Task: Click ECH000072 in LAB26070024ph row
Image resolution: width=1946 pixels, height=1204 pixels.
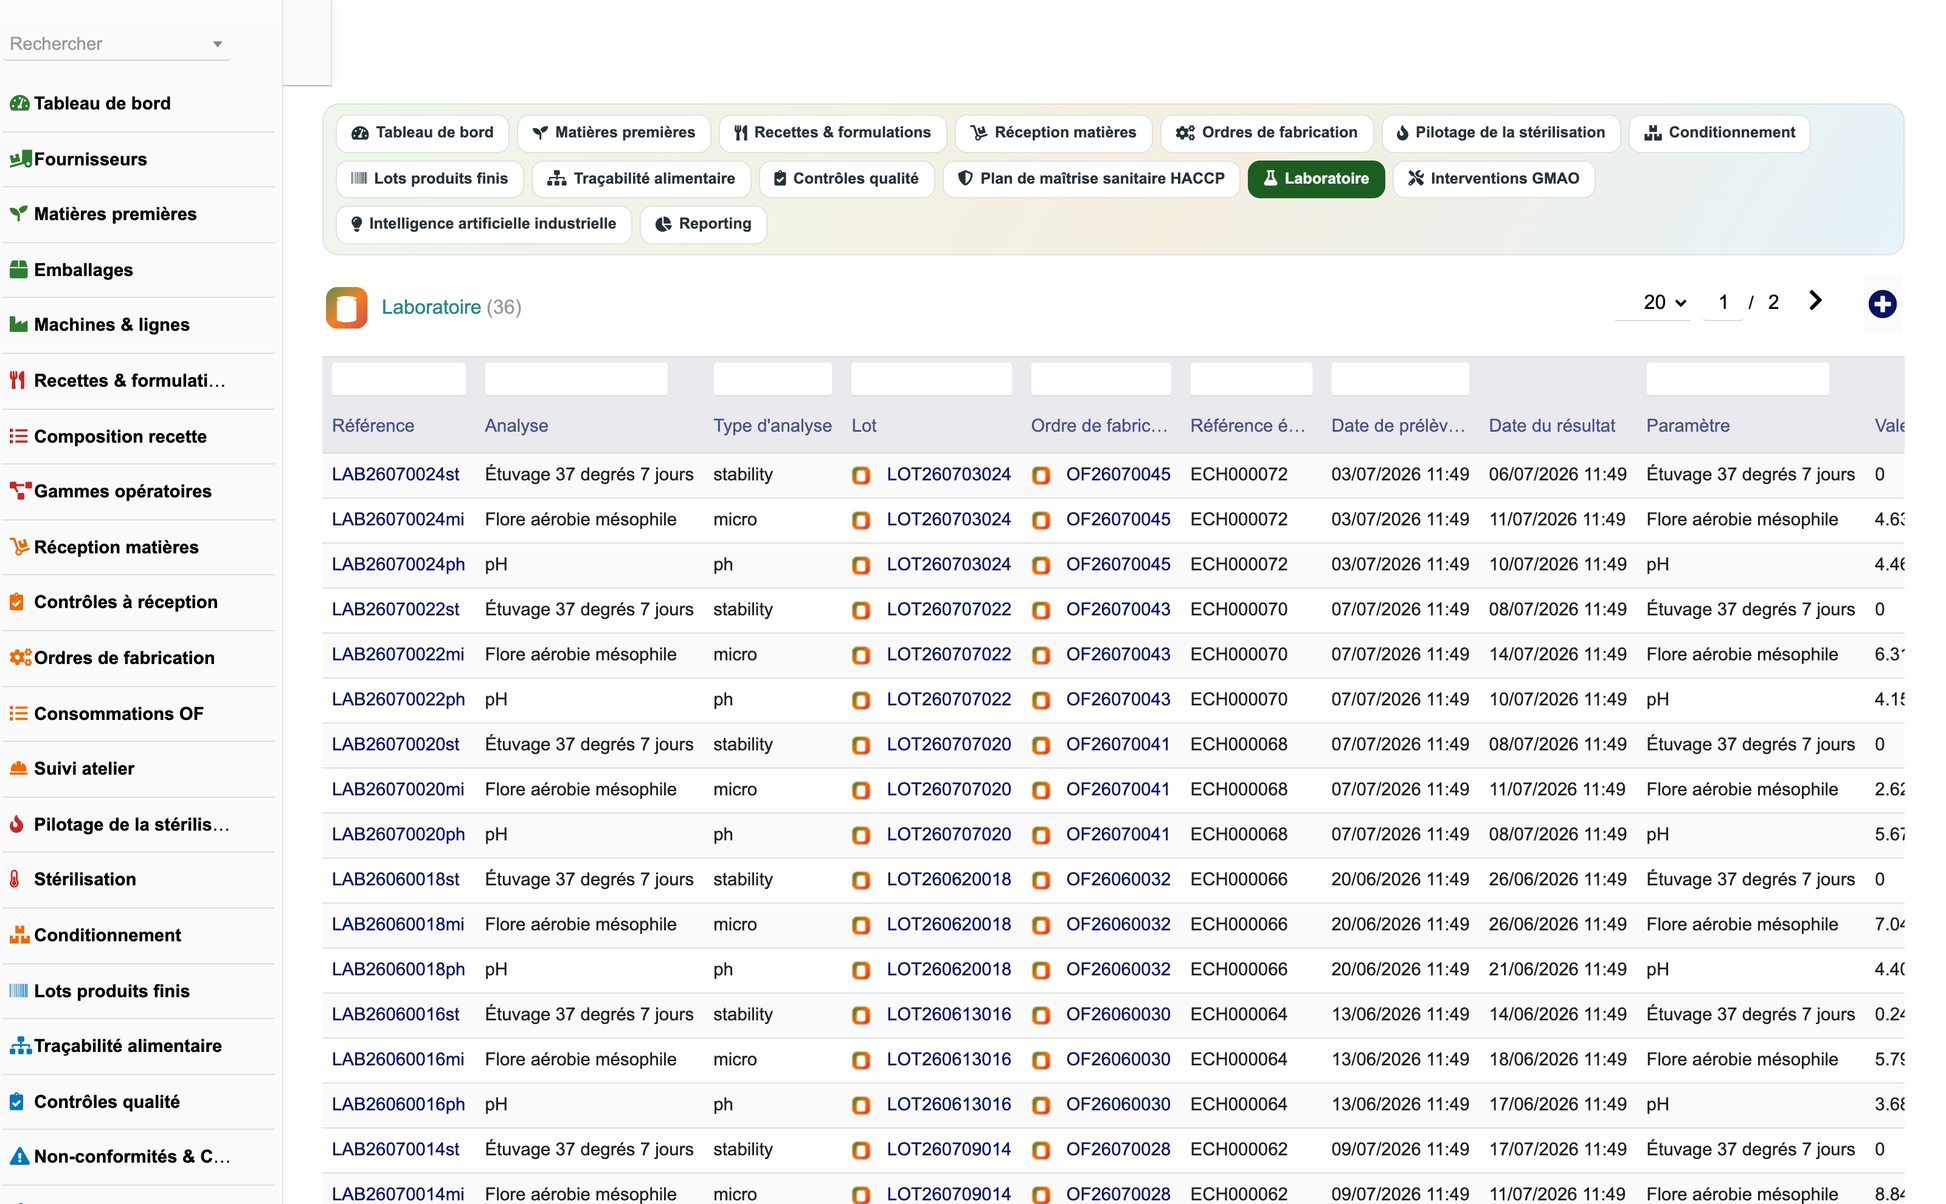Action: click(1239, 564)
